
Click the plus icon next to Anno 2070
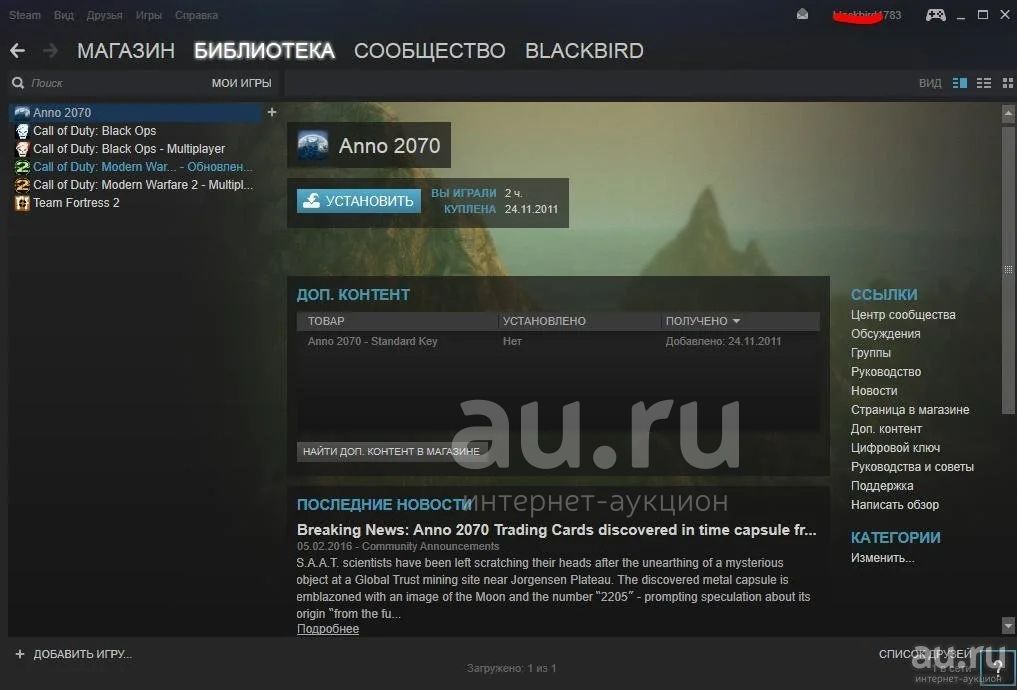[272, 112]
